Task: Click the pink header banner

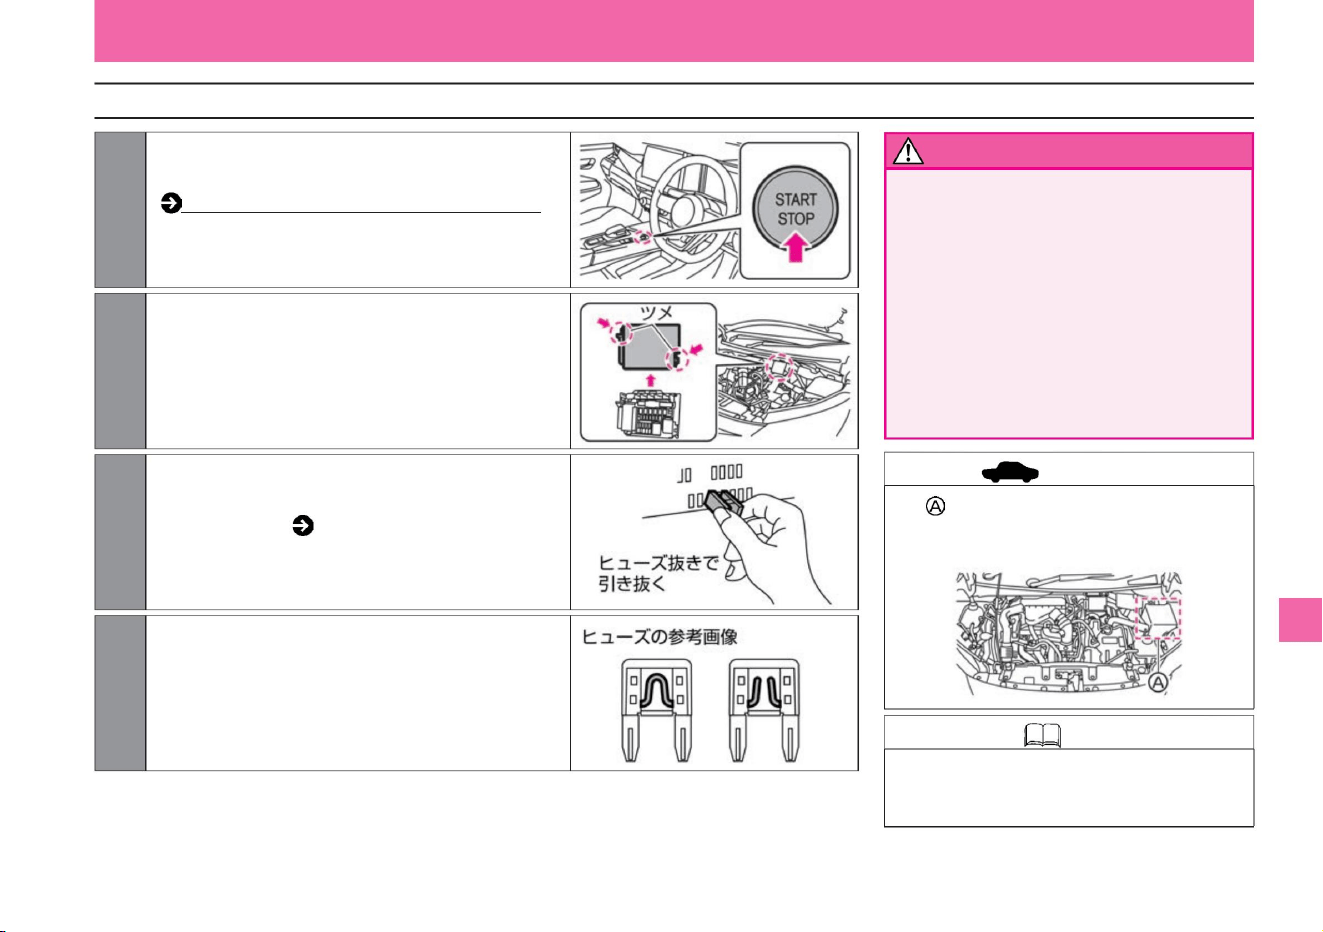Action: [674, 31]
